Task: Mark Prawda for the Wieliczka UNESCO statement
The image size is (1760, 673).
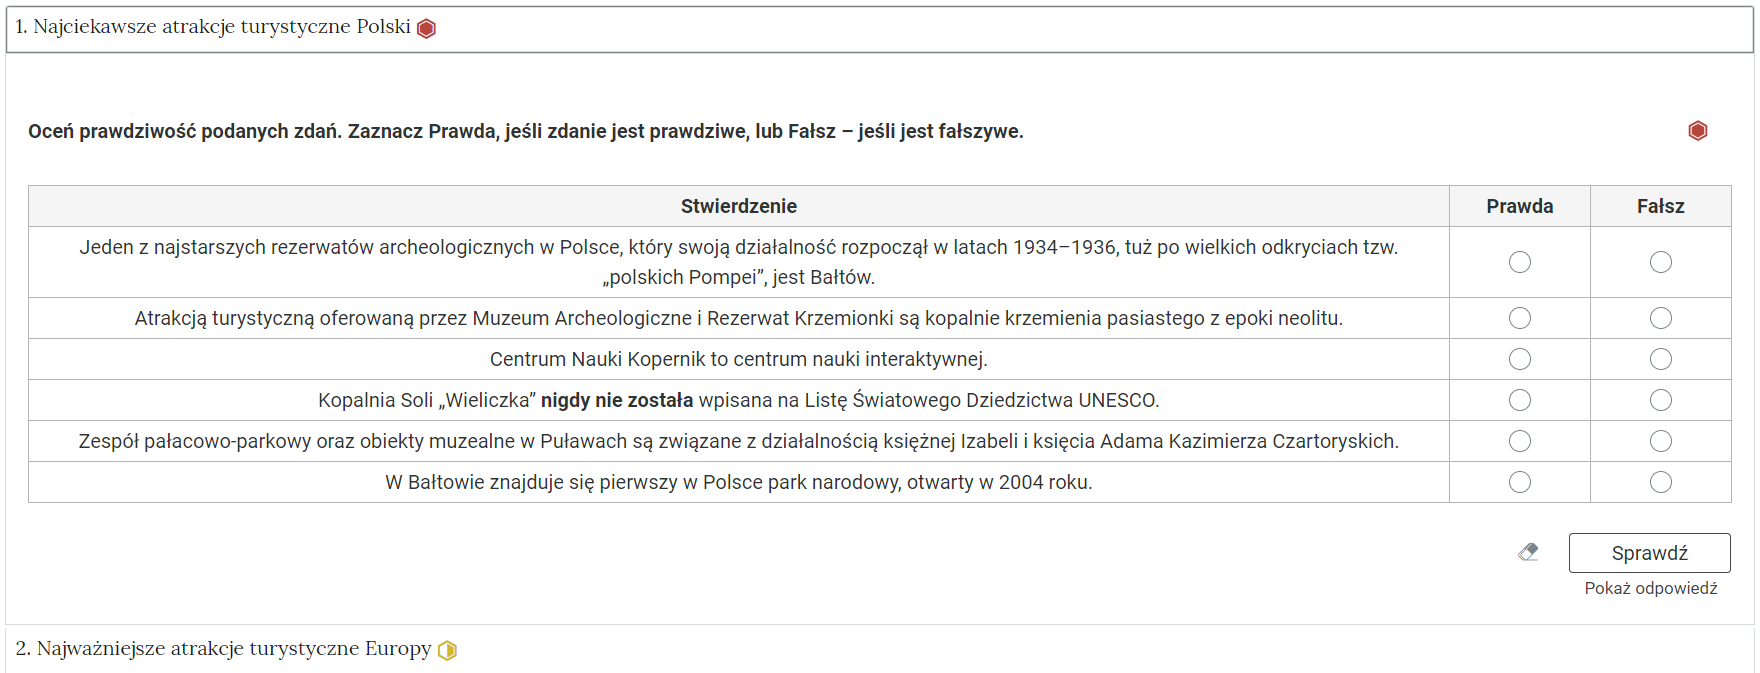Action: [x=1519, y=400]
